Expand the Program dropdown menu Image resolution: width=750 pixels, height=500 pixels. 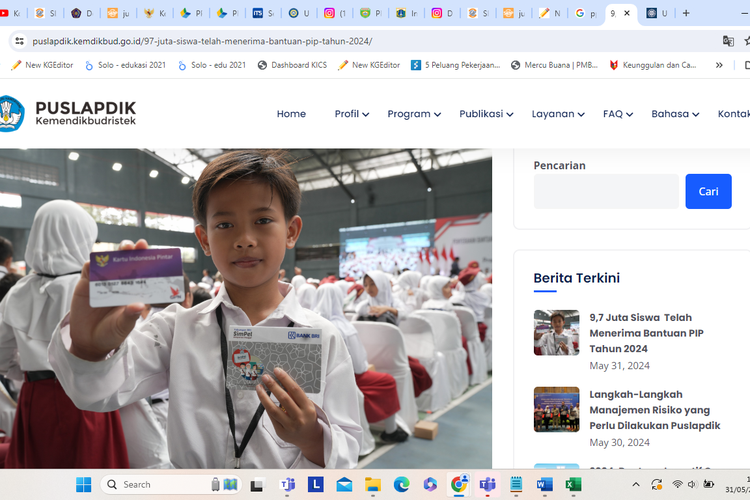(x=413, y=114)
